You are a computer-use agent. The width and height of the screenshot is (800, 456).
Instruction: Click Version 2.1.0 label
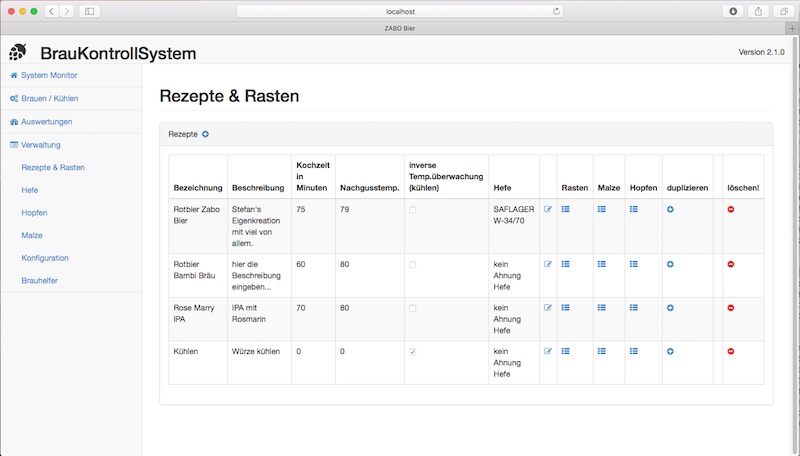pos(762,52)
